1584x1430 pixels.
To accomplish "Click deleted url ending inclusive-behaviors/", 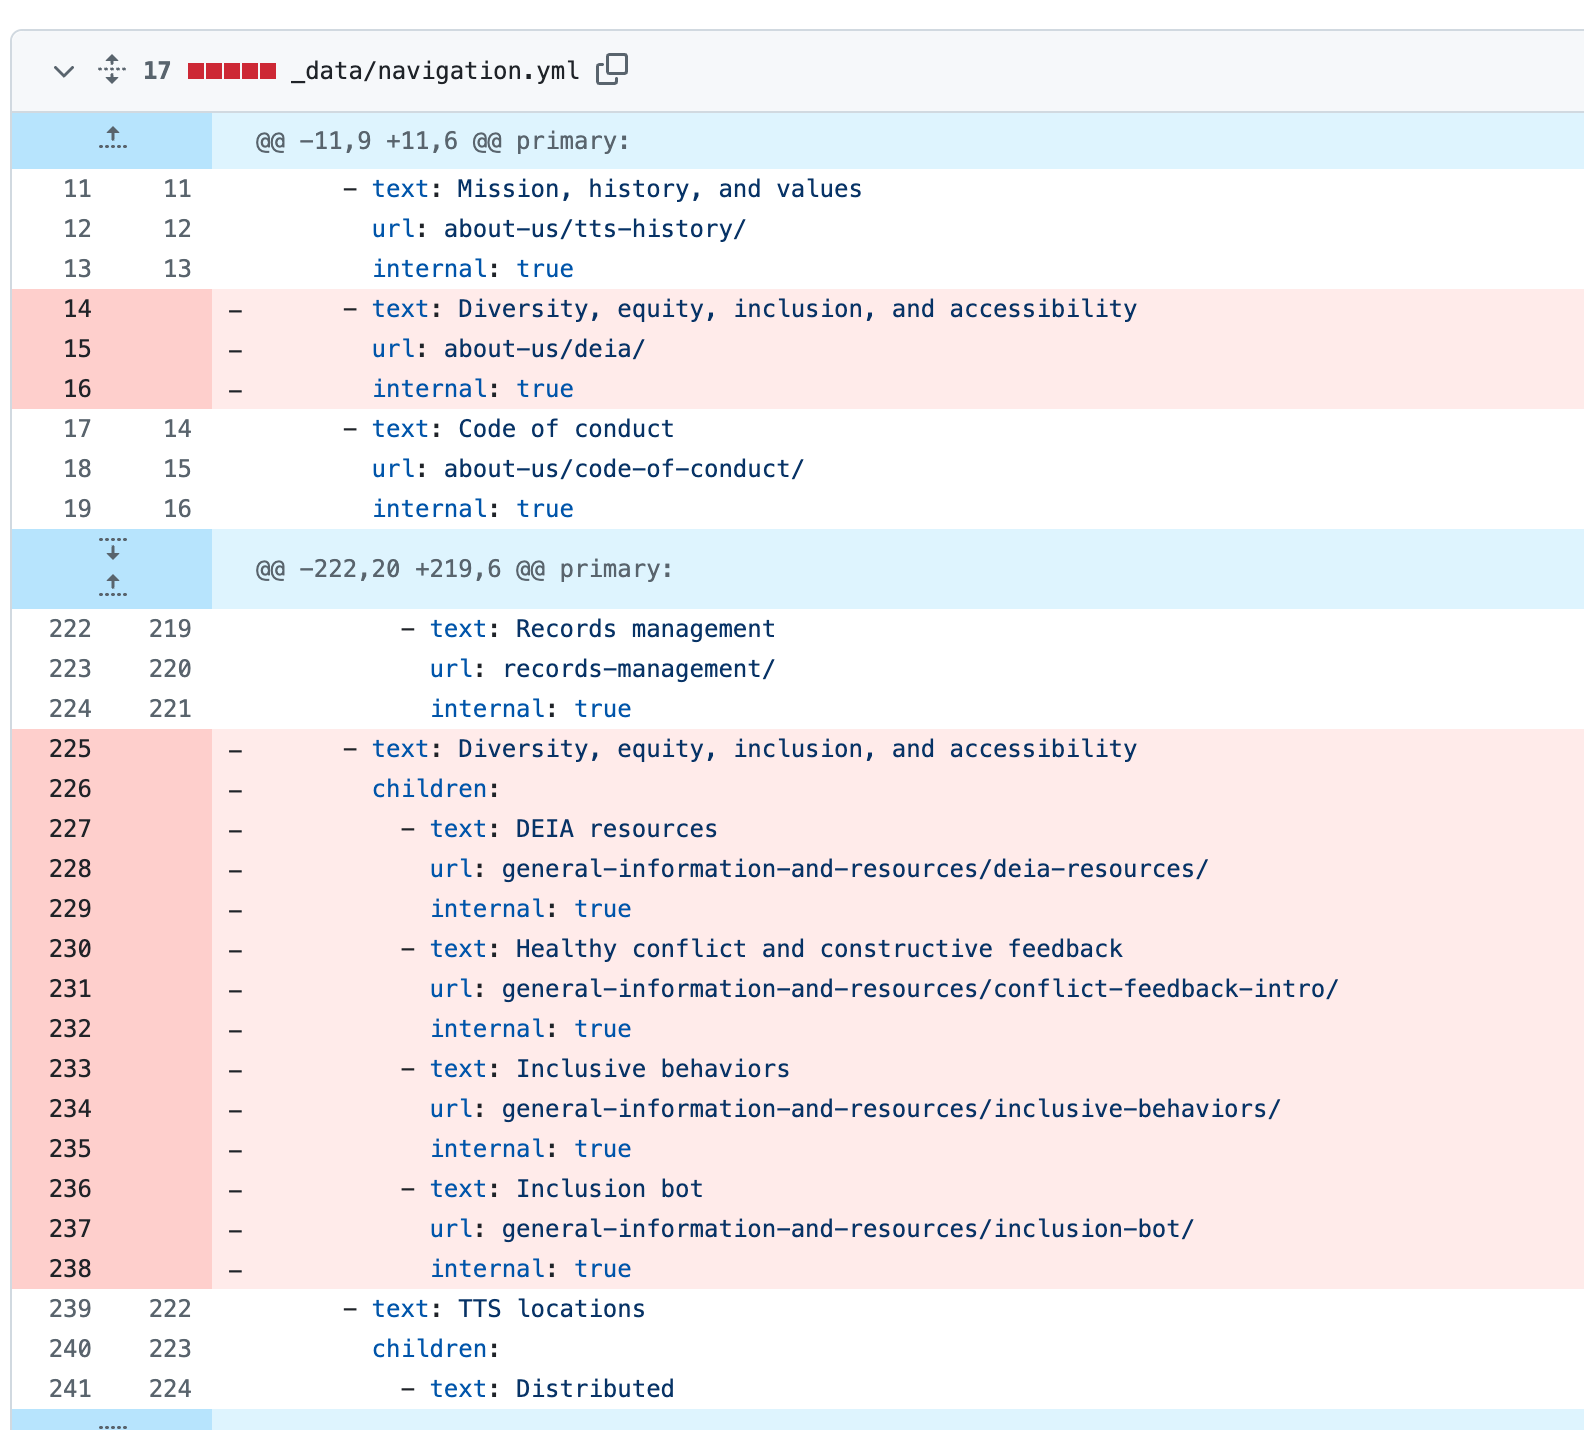I will coord(855,1109).
